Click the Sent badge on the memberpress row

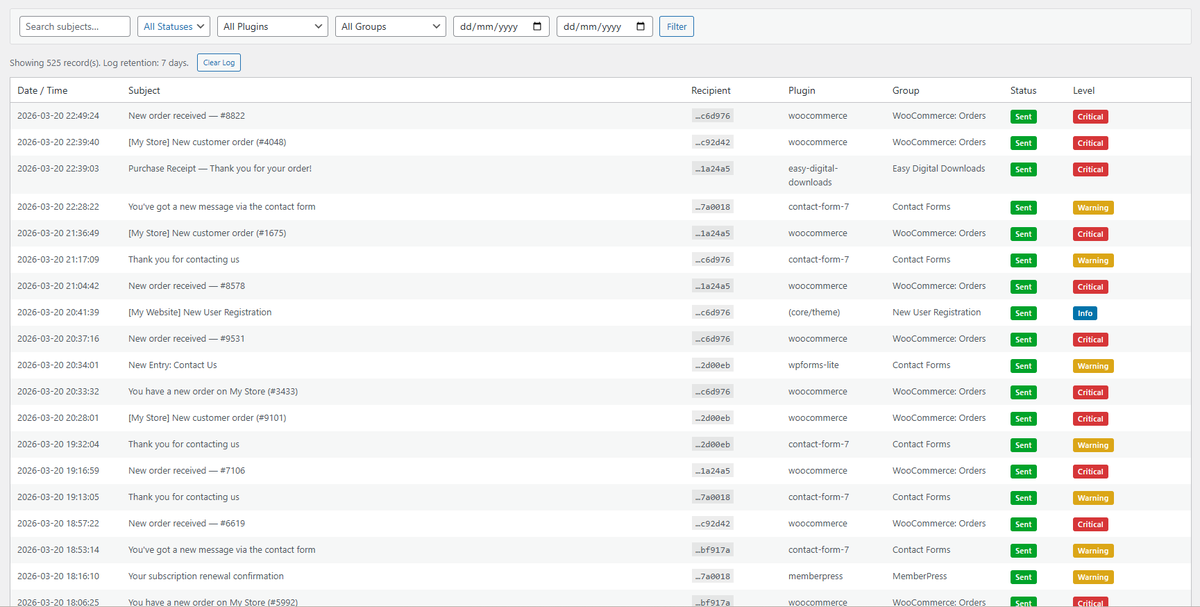pos(1022,576)
